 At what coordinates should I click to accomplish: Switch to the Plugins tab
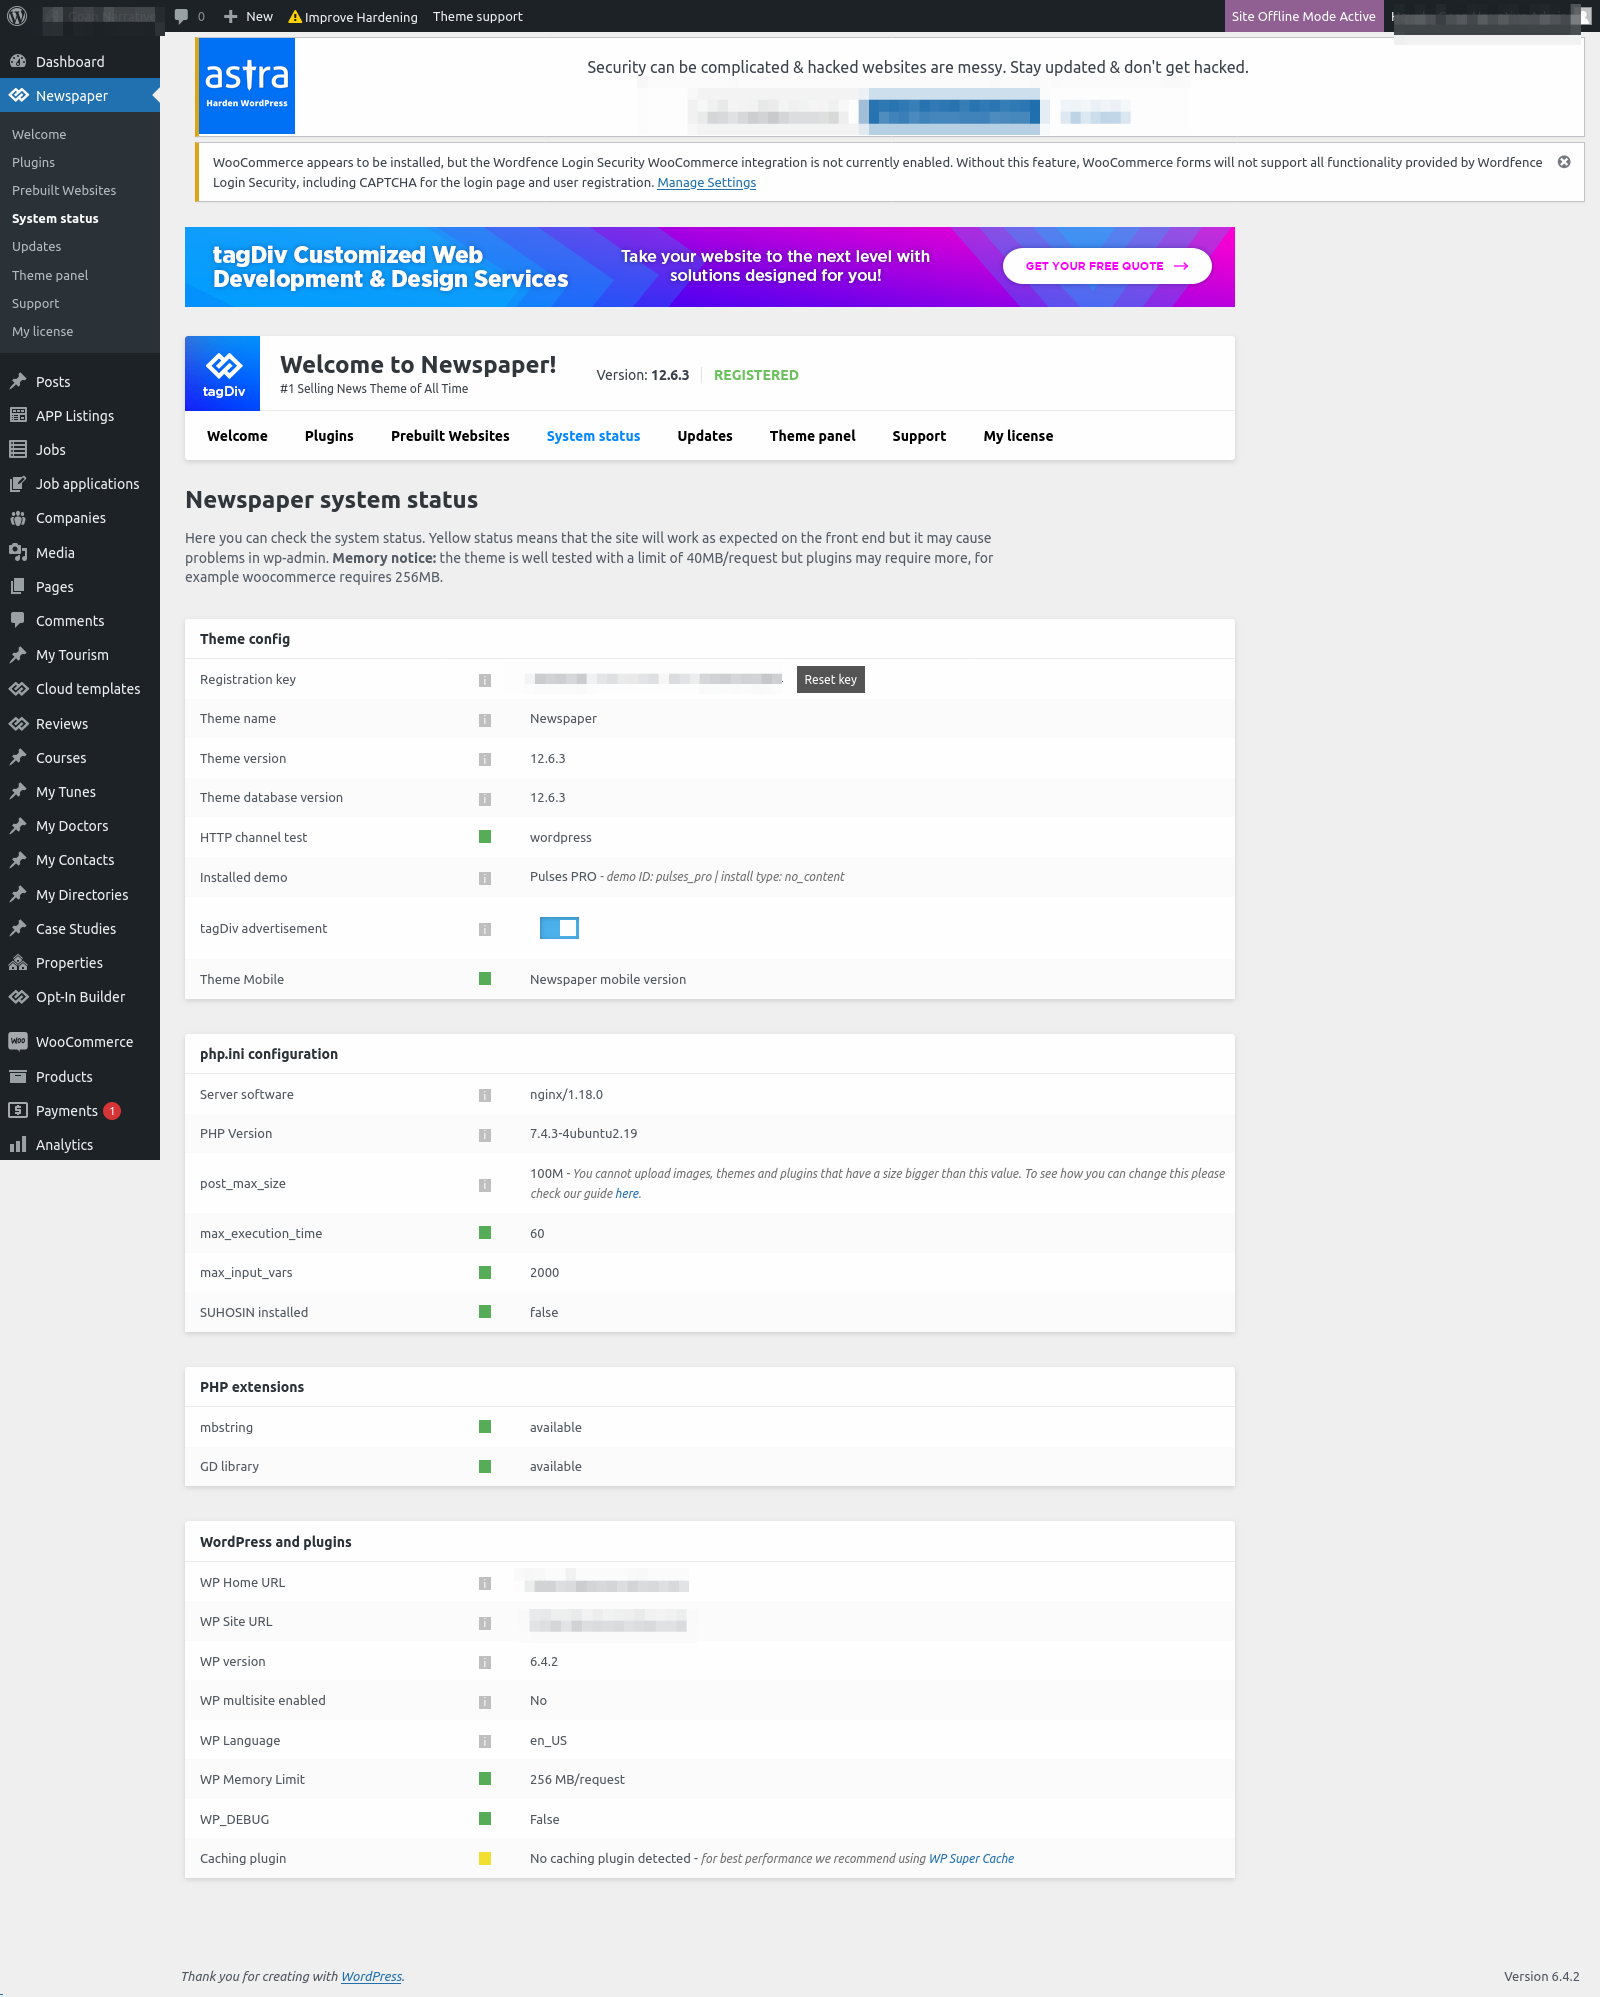pyautogui.click(x=329, y=436)
